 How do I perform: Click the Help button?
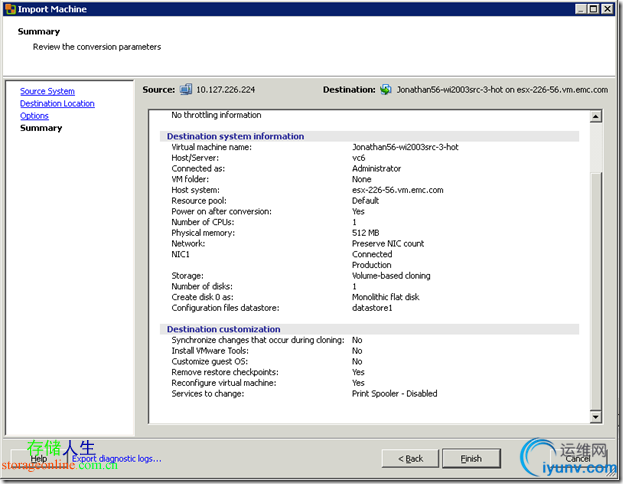tap(39, 459)
